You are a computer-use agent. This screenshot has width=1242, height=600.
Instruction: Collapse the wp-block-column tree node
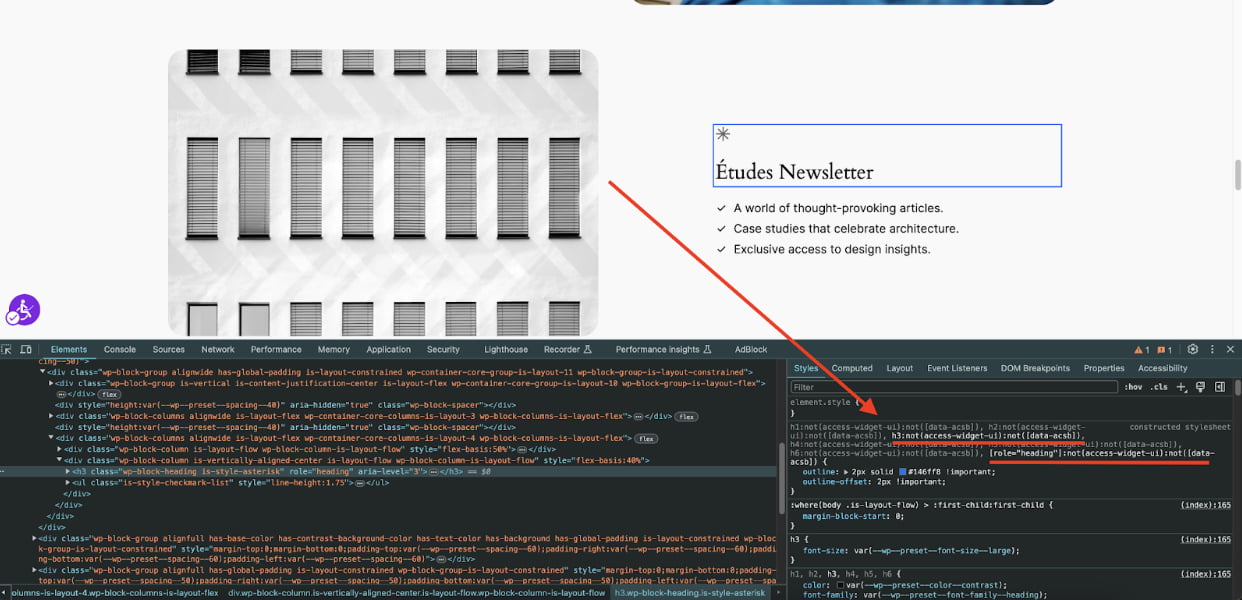point(61,460)
